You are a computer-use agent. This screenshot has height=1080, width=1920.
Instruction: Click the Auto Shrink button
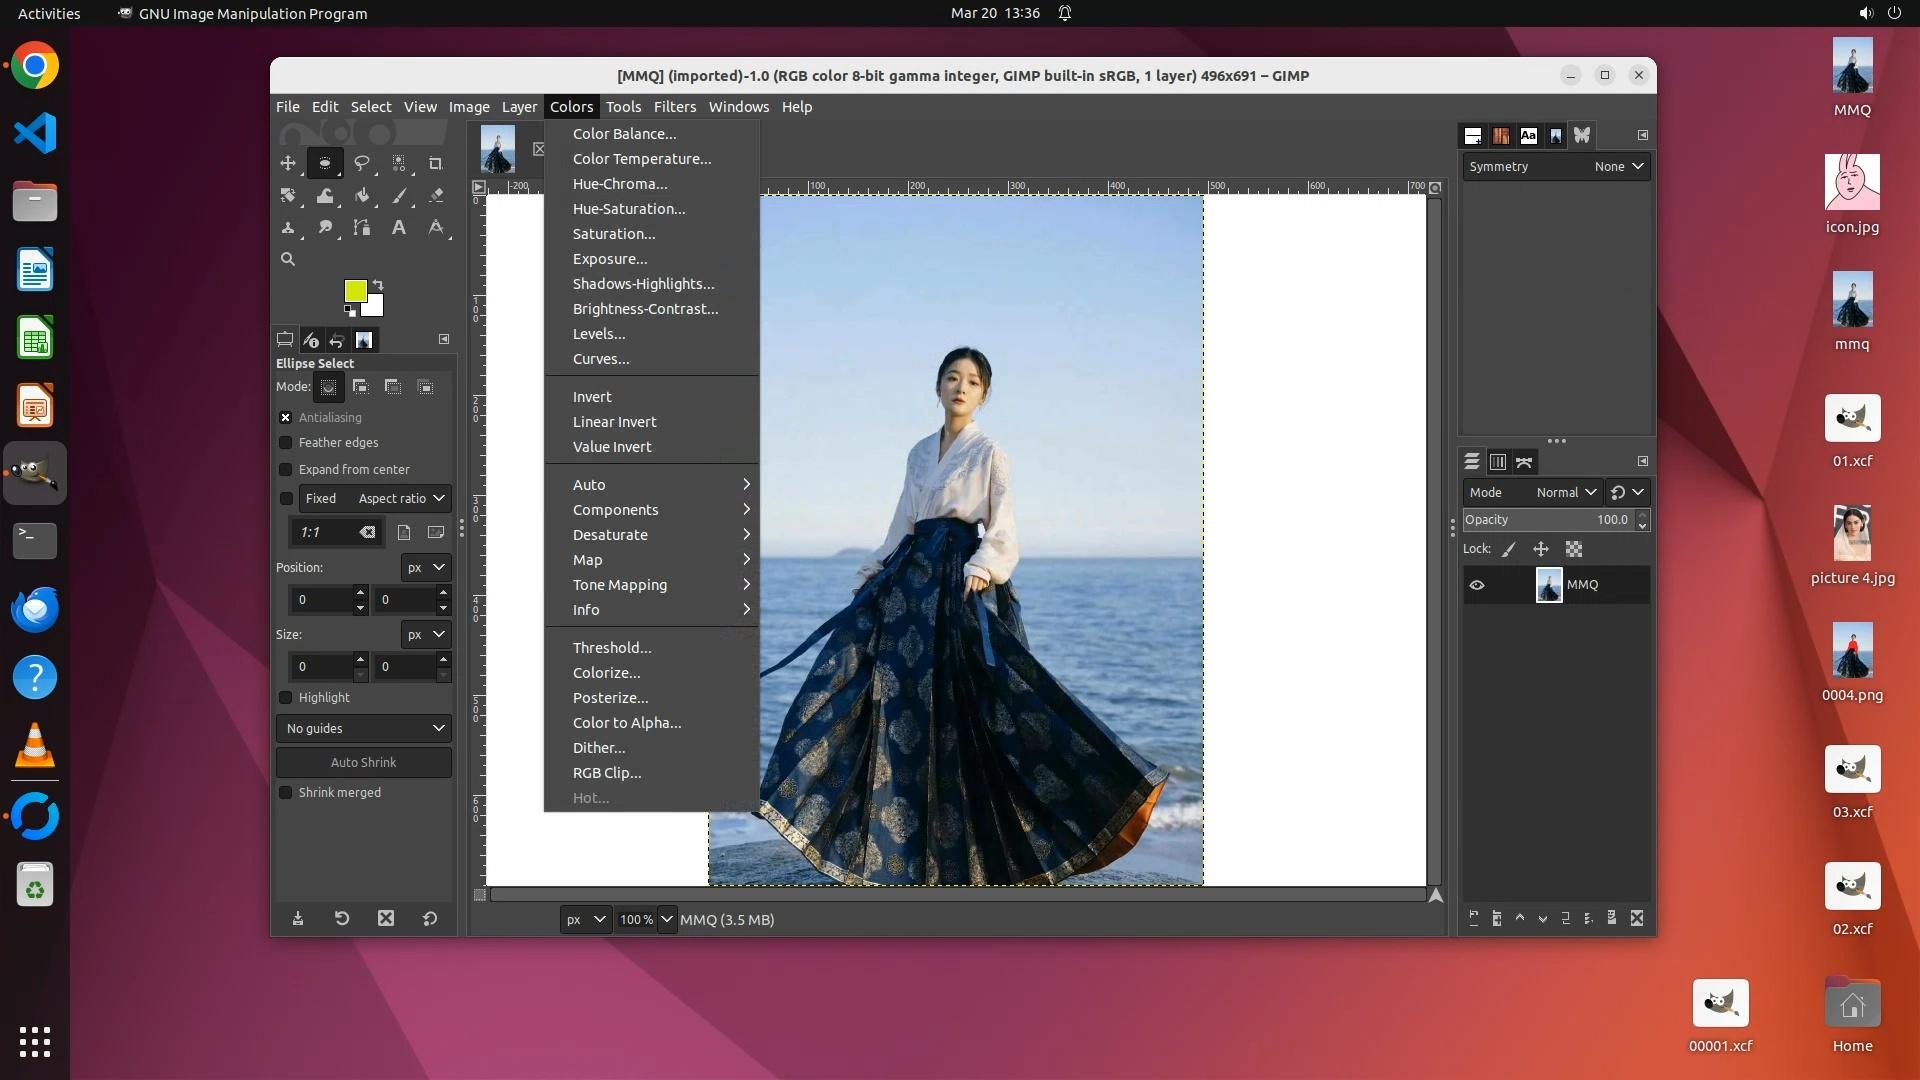[x=364, y=763]
